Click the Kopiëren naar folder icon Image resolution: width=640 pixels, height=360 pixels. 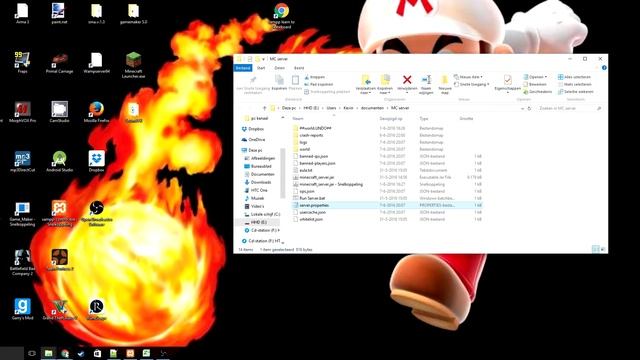[385, 80]
